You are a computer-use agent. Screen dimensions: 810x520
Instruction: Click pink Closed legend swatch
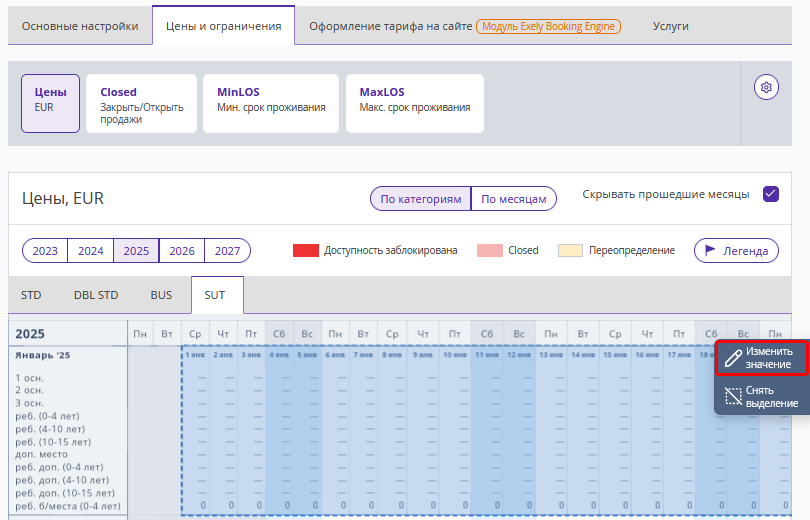pos(490,250)
